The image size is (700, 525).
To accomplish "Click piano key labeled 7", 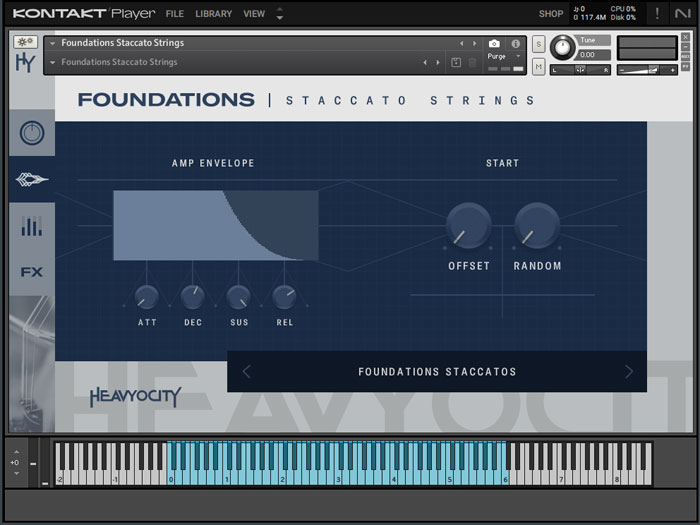I will point(562,479).
